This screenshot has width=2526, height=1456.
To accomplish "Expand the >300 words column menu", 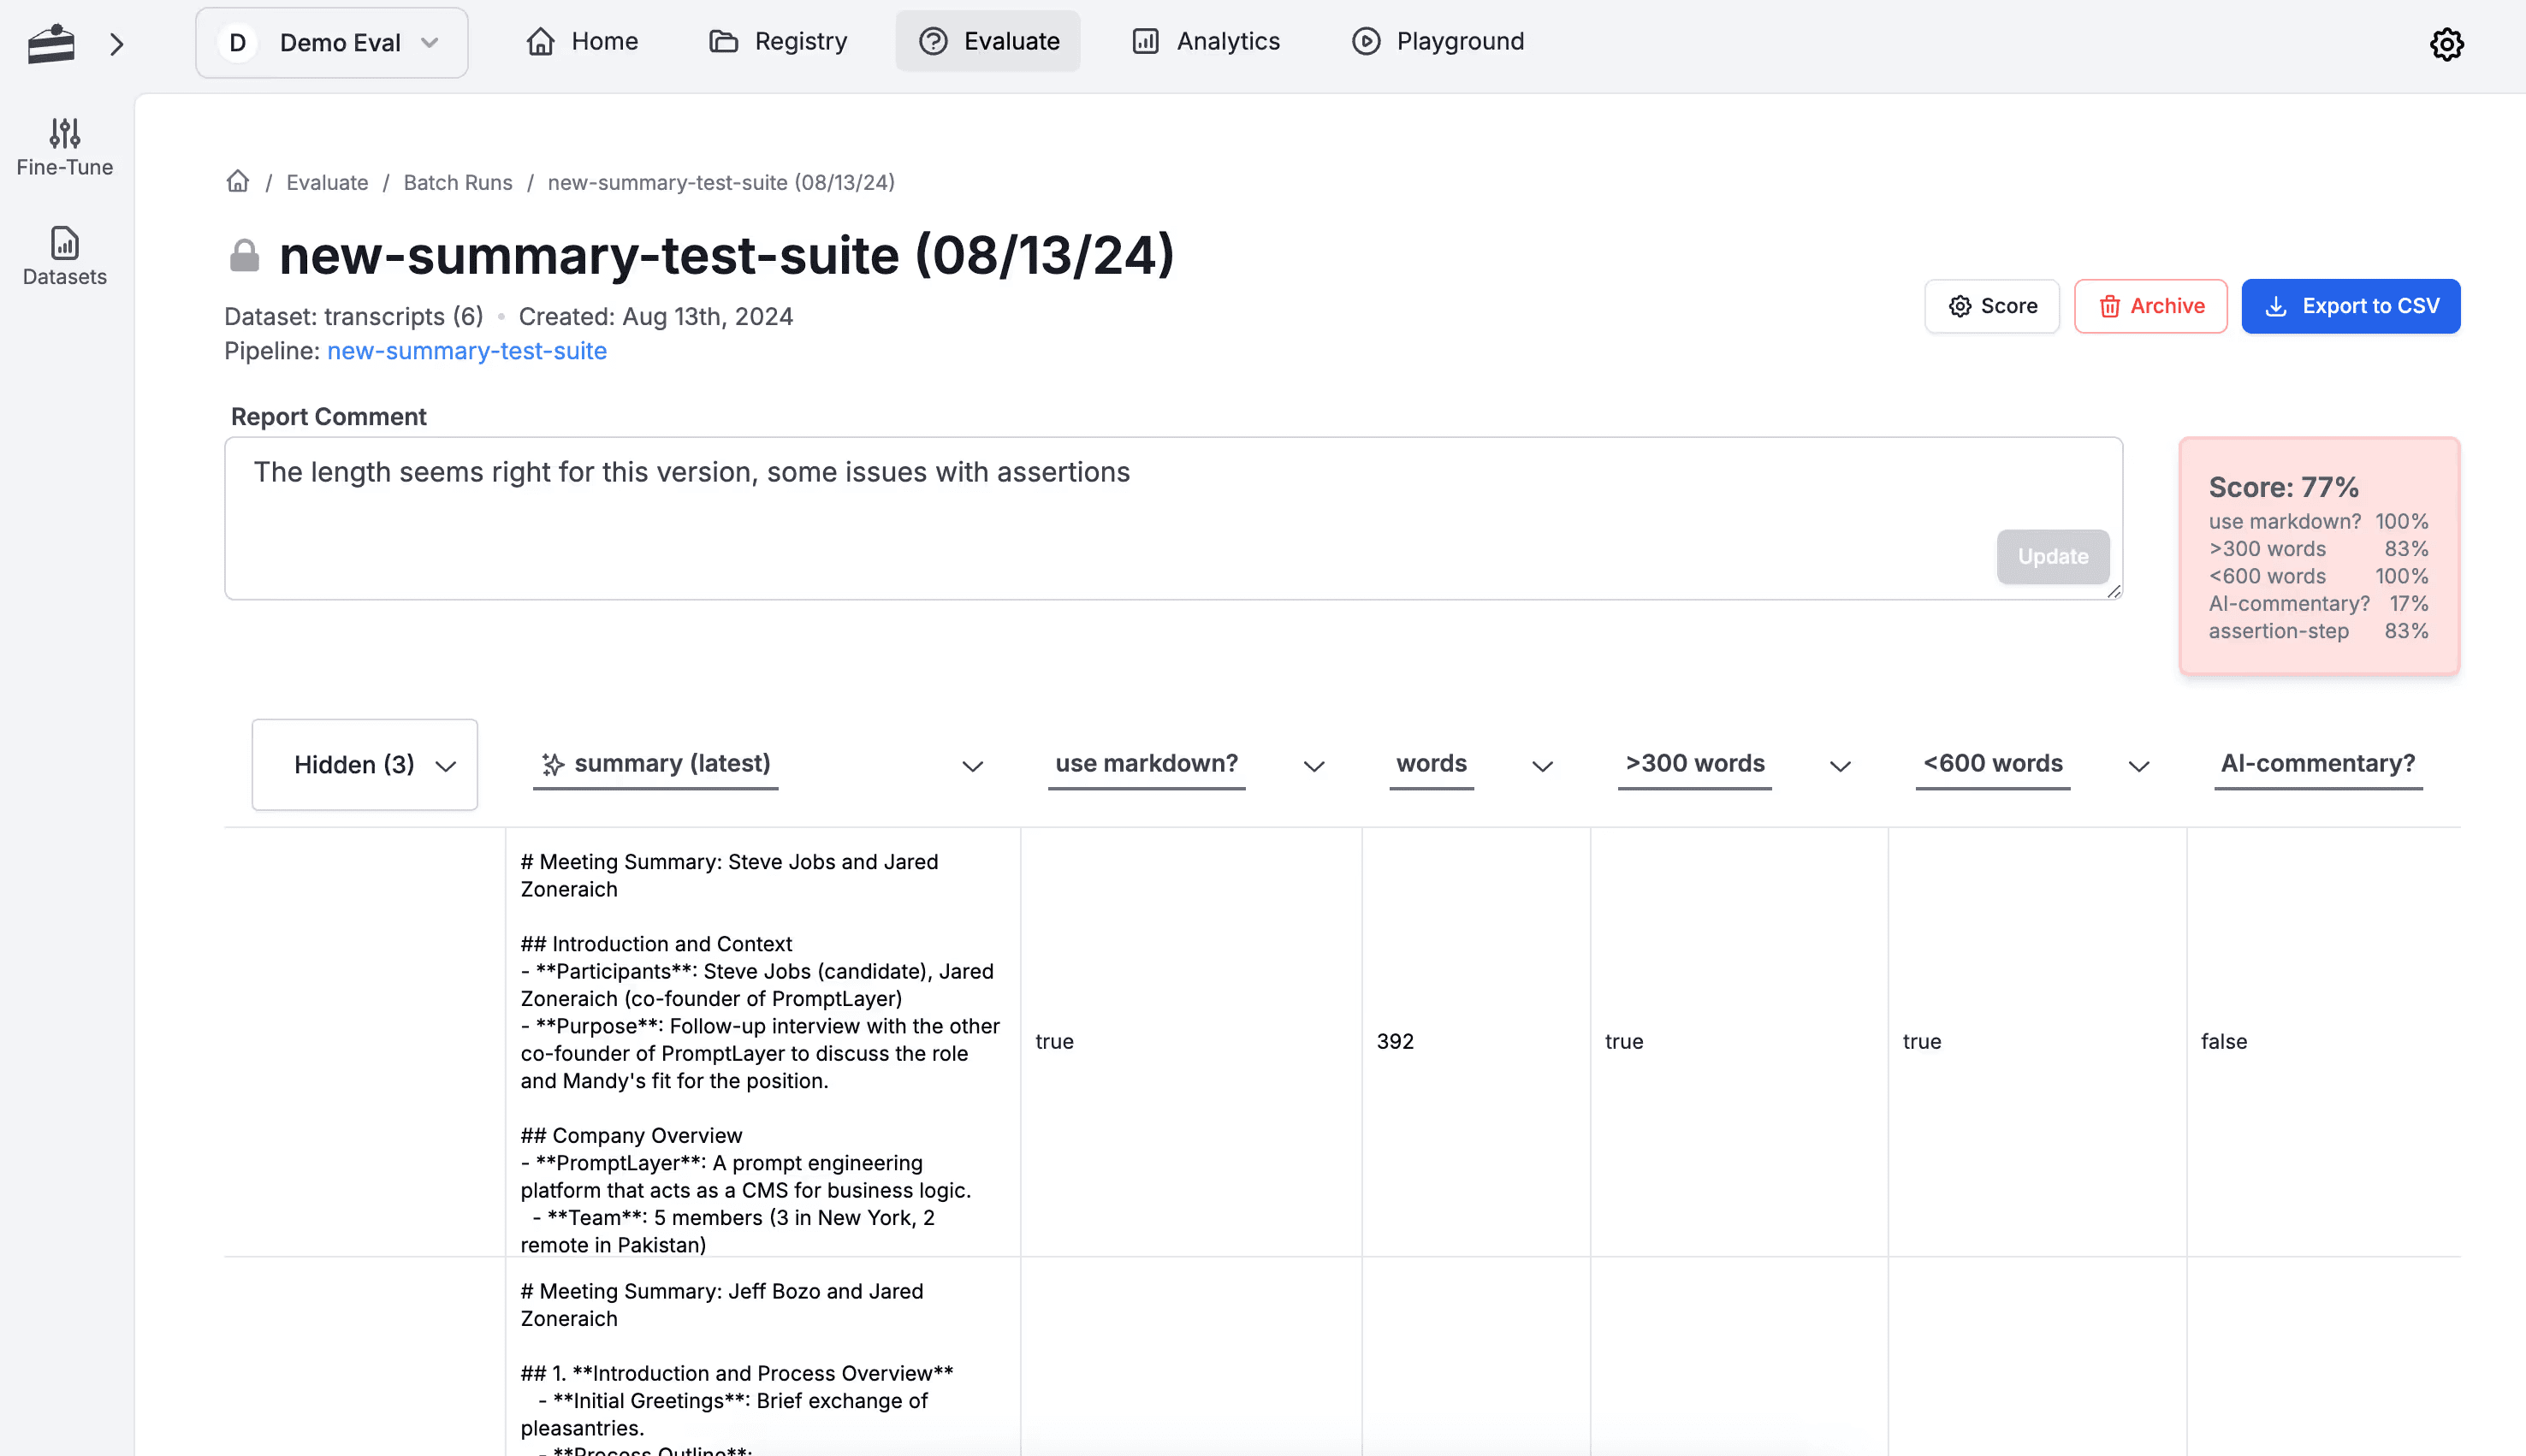I will [1840, 767].
